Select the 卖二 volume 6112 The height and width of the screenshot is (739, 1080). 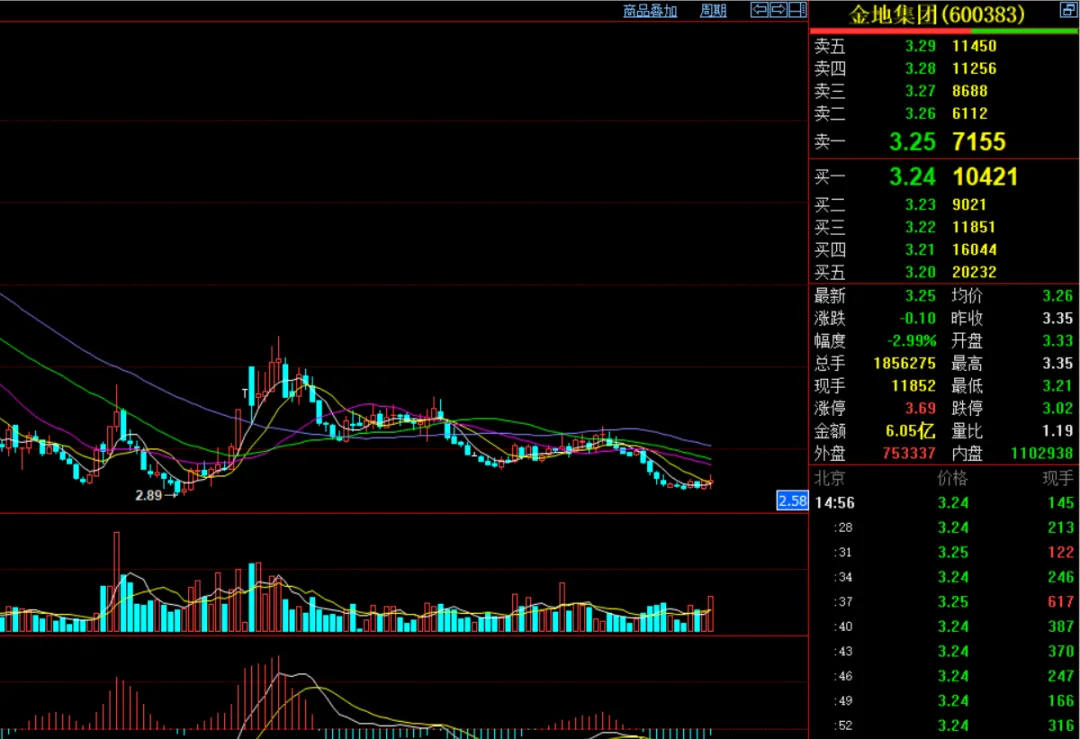(970, 114)
